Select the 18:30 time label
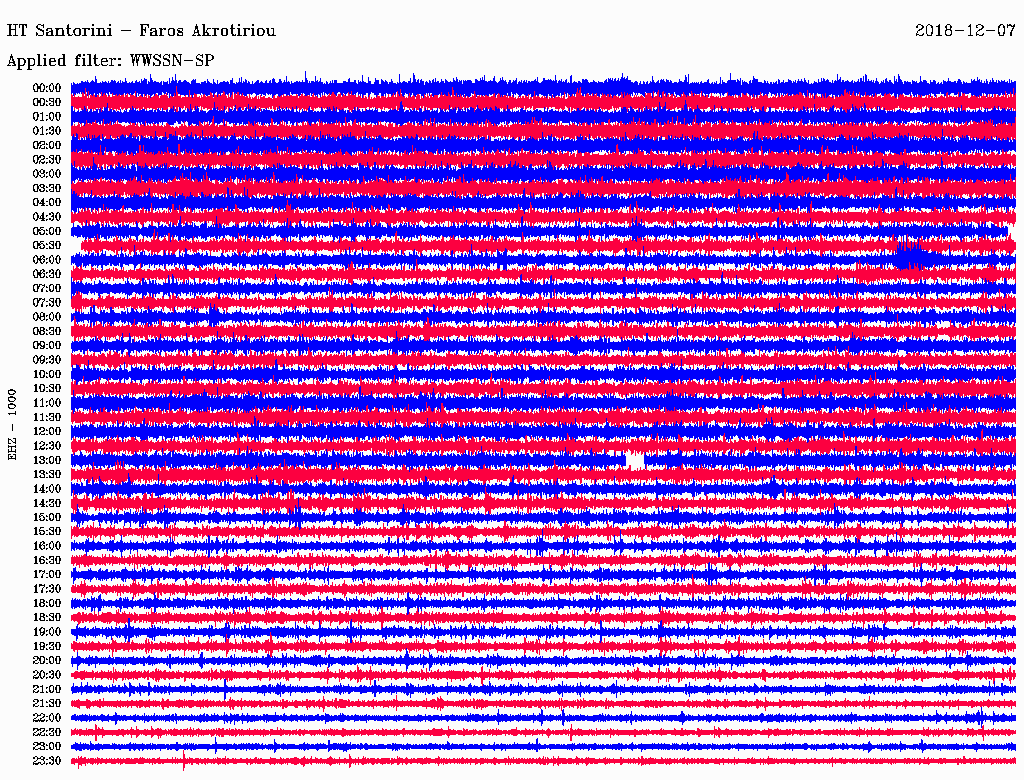The height and width of the screenshot is (780, 1024). (47, 617)
